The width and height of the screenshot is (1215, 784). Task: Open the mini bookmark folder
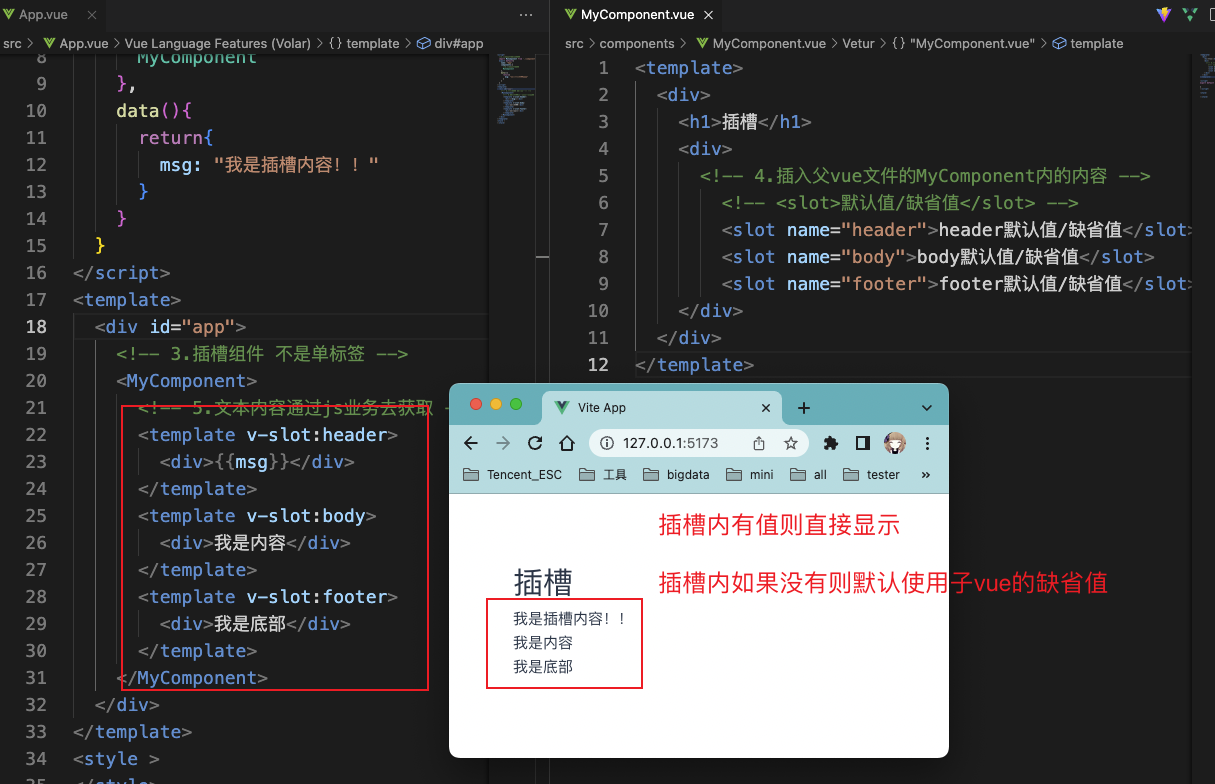click(x=749, y=475)
